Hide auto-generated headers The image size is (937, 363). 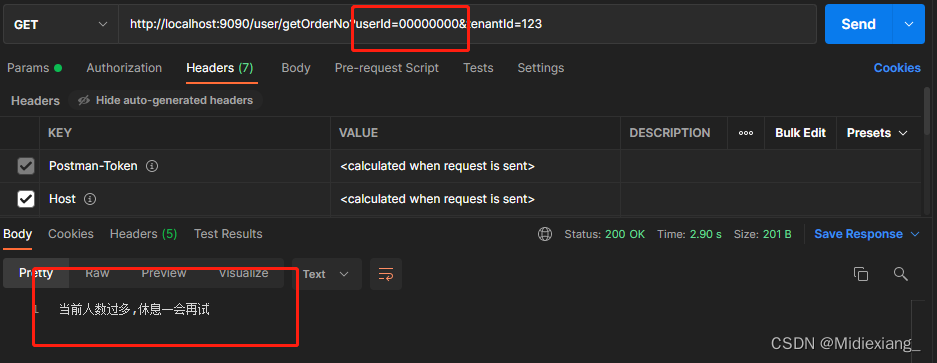(x=166, y=100)
